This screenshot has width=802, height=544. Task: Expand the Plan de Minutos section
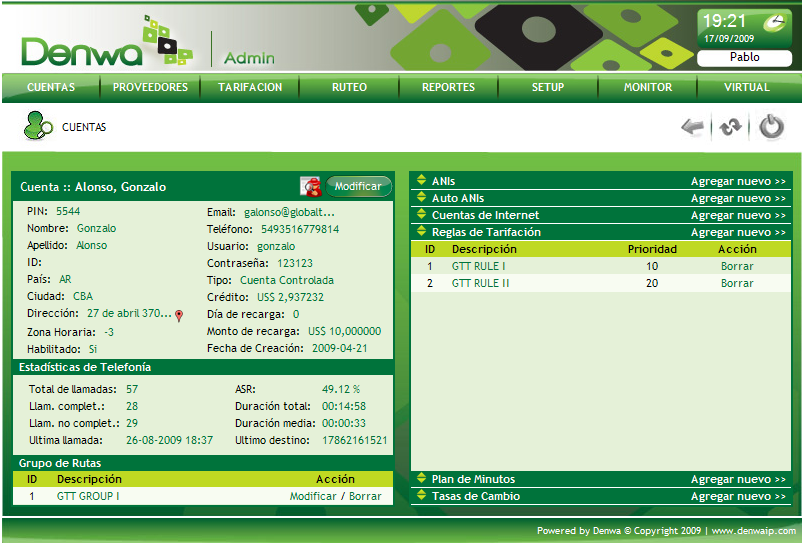click(421, 480)
